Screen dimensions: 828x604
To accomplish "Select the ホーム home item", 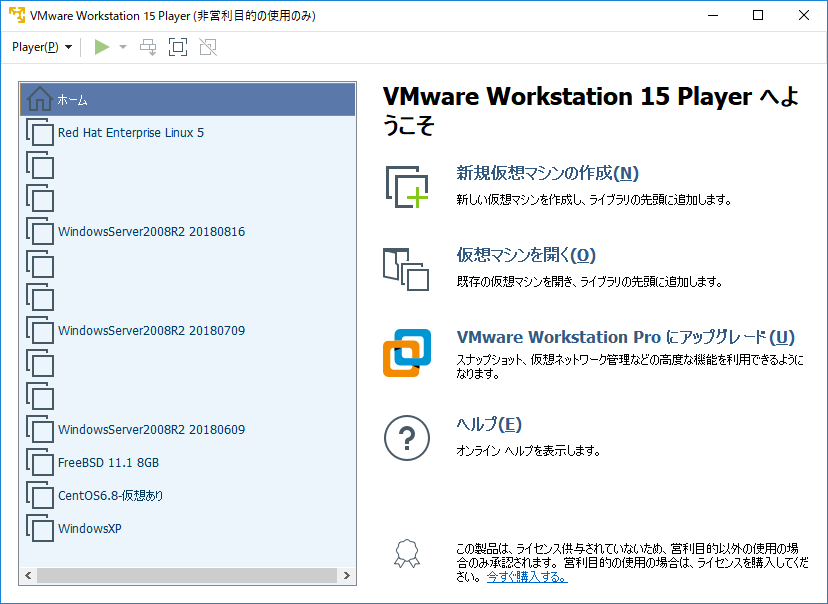I will click(187, 99).
